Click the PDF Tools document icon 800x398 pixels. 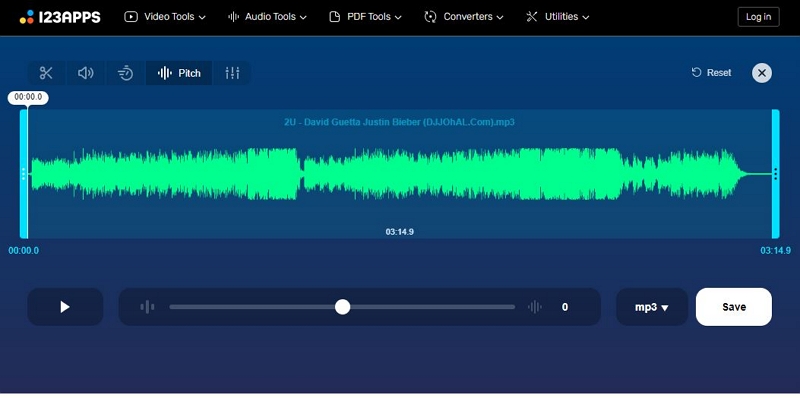pos(335,17)
